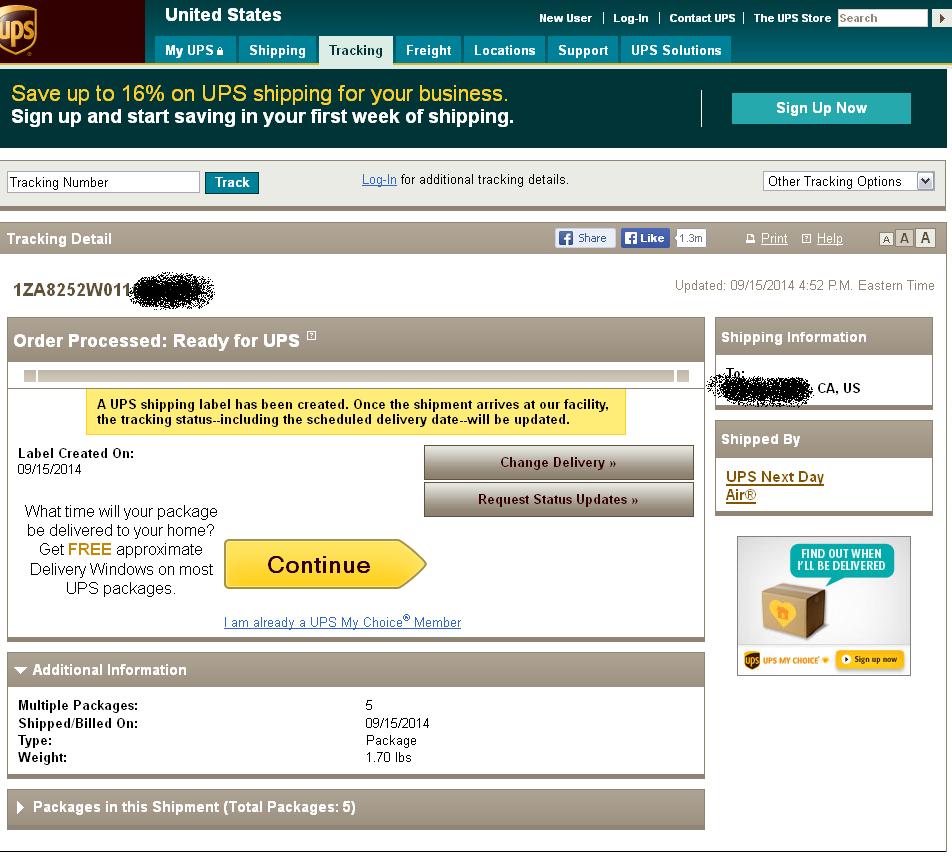Viewport: 952px width, 860px height.
Task: Click the New User link
Action: click(x=565, y=18)
